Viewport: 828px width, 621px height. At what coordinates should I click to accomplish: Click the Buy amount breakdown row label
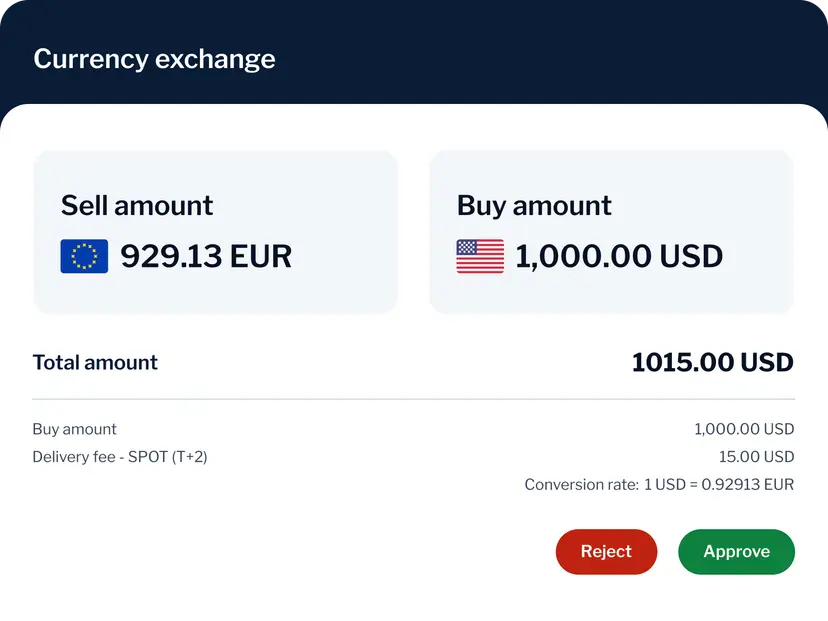pos(74,429)
